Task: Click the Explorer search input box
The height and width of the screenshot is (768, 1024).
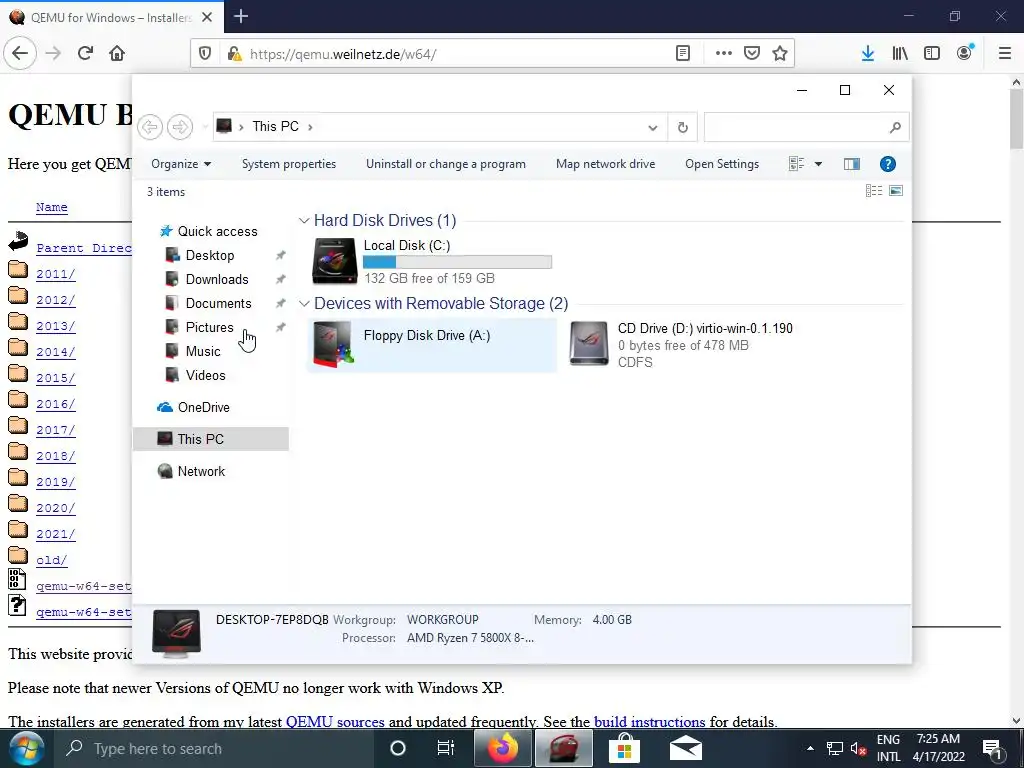Action: pyautogui.click(x=796, y=127)
